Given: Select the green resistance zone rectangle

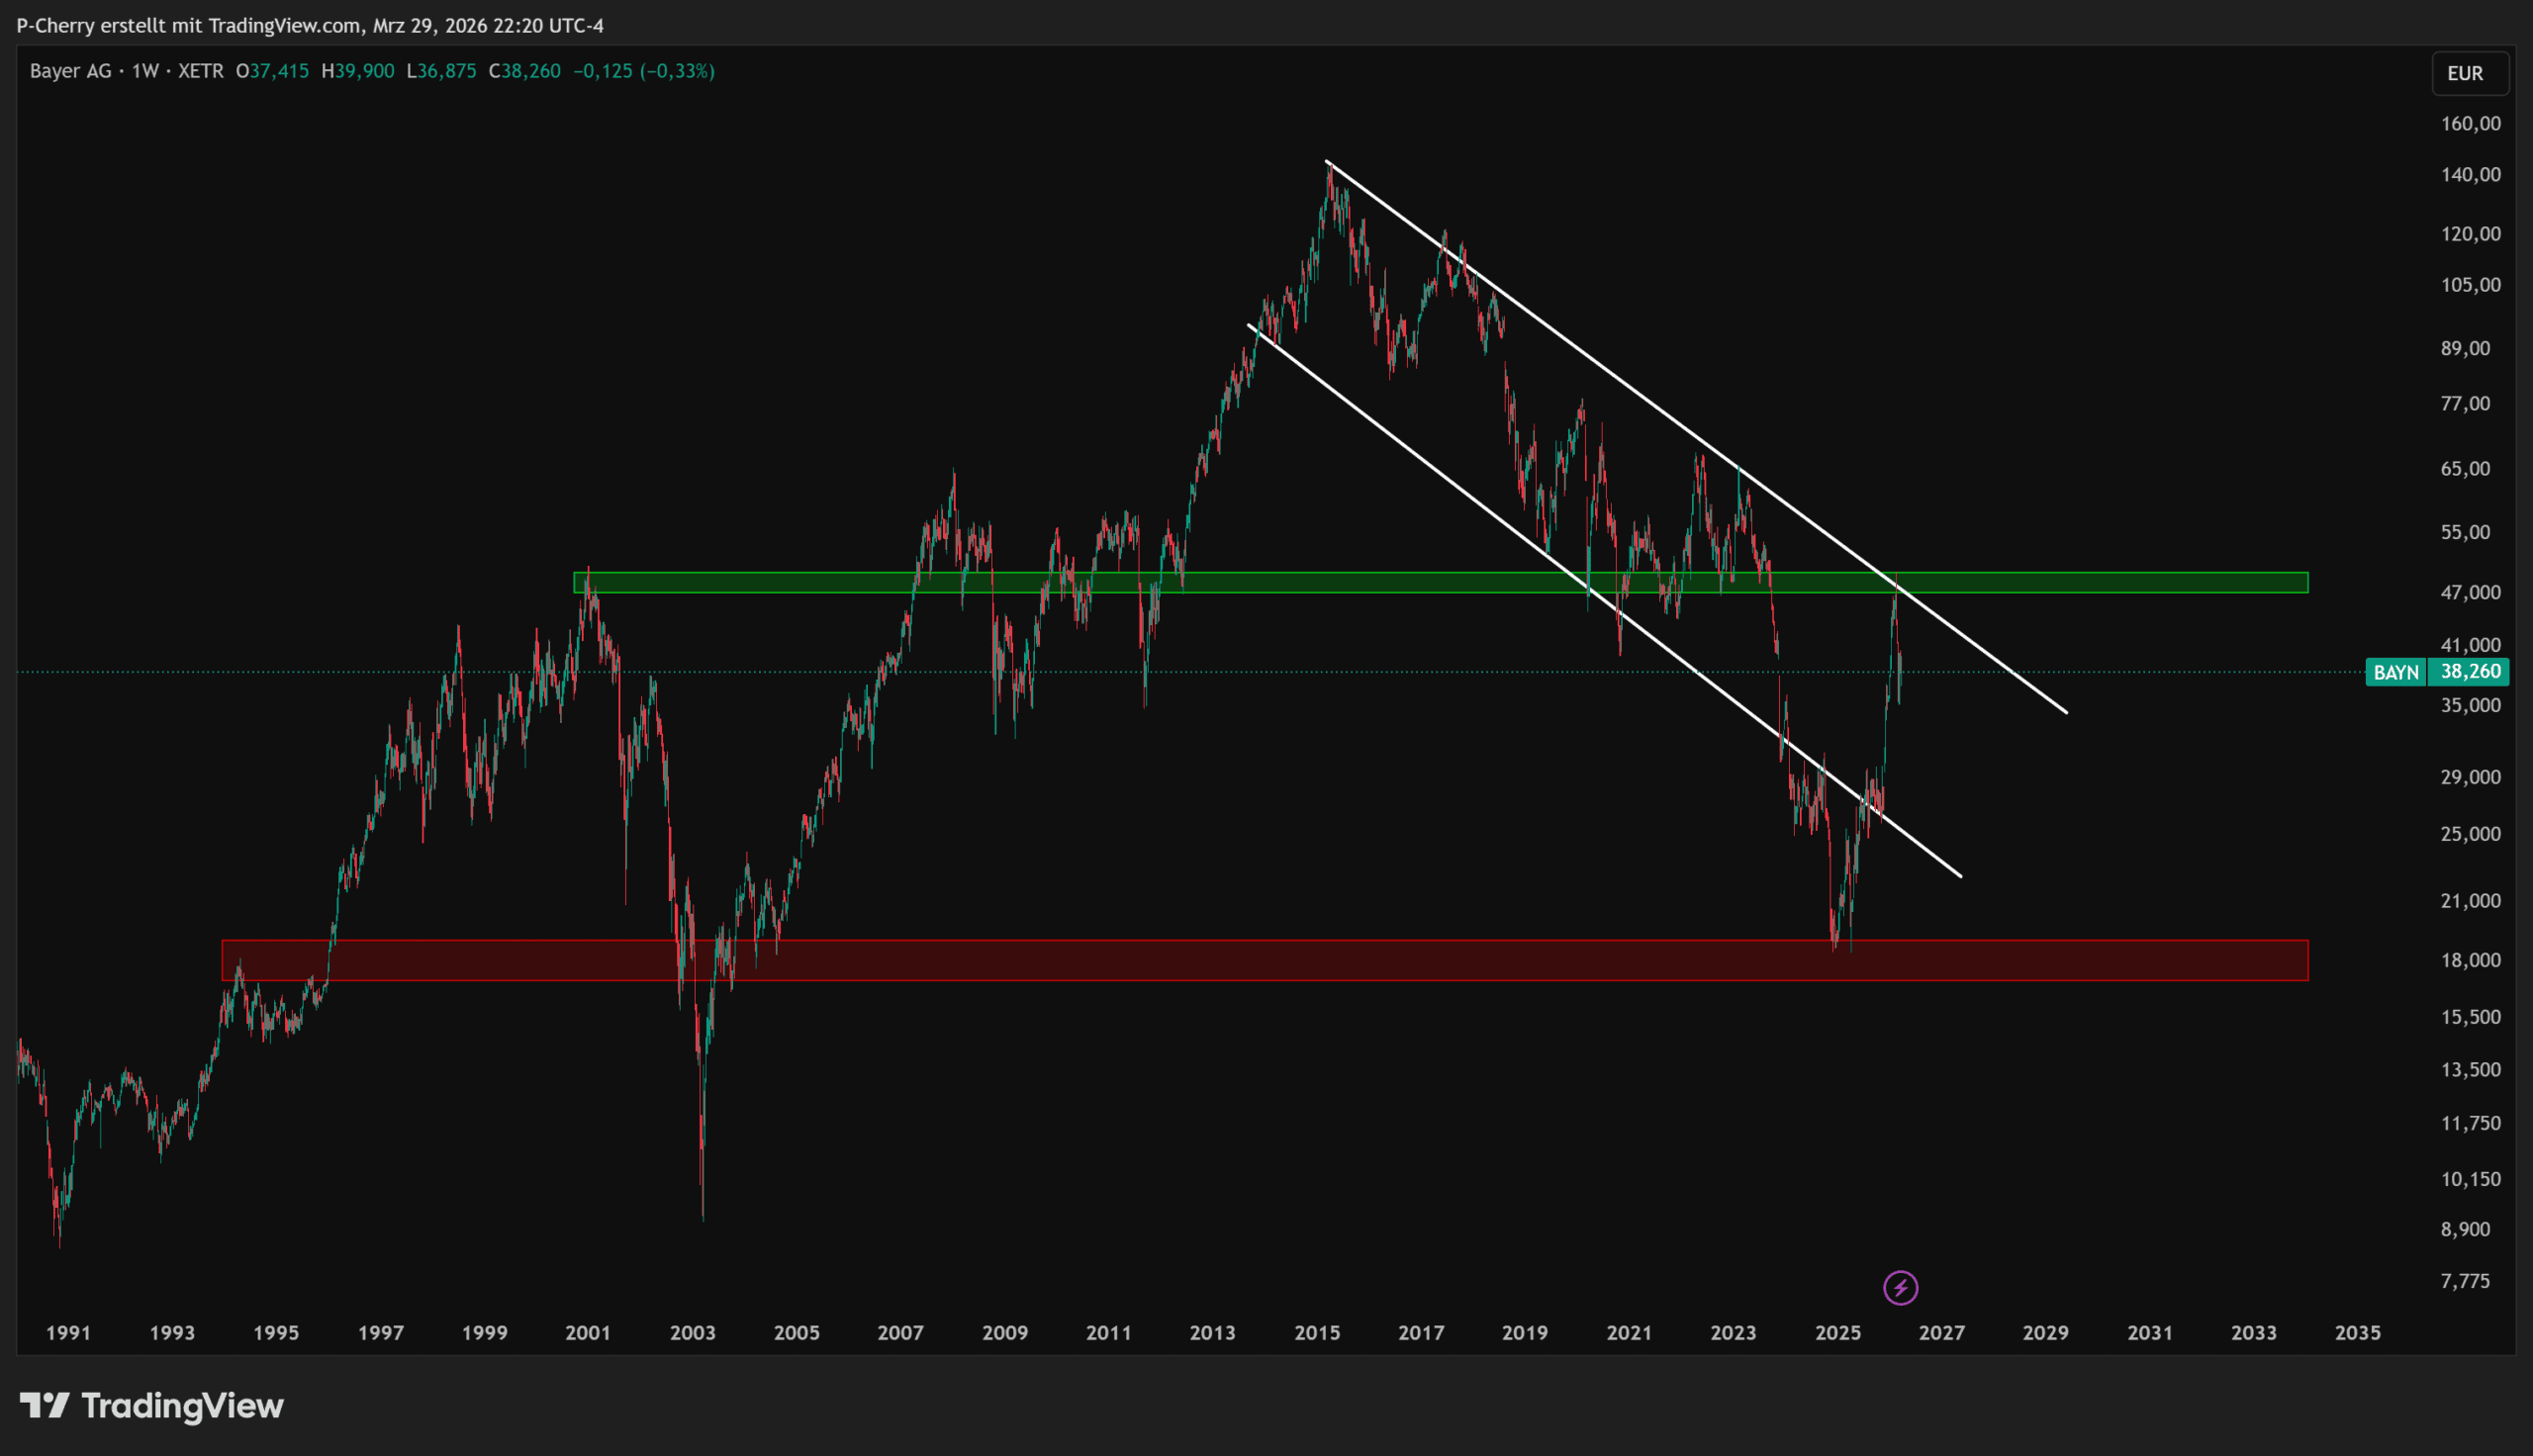Looking at the screenshot, I should tap(2100, 582).
